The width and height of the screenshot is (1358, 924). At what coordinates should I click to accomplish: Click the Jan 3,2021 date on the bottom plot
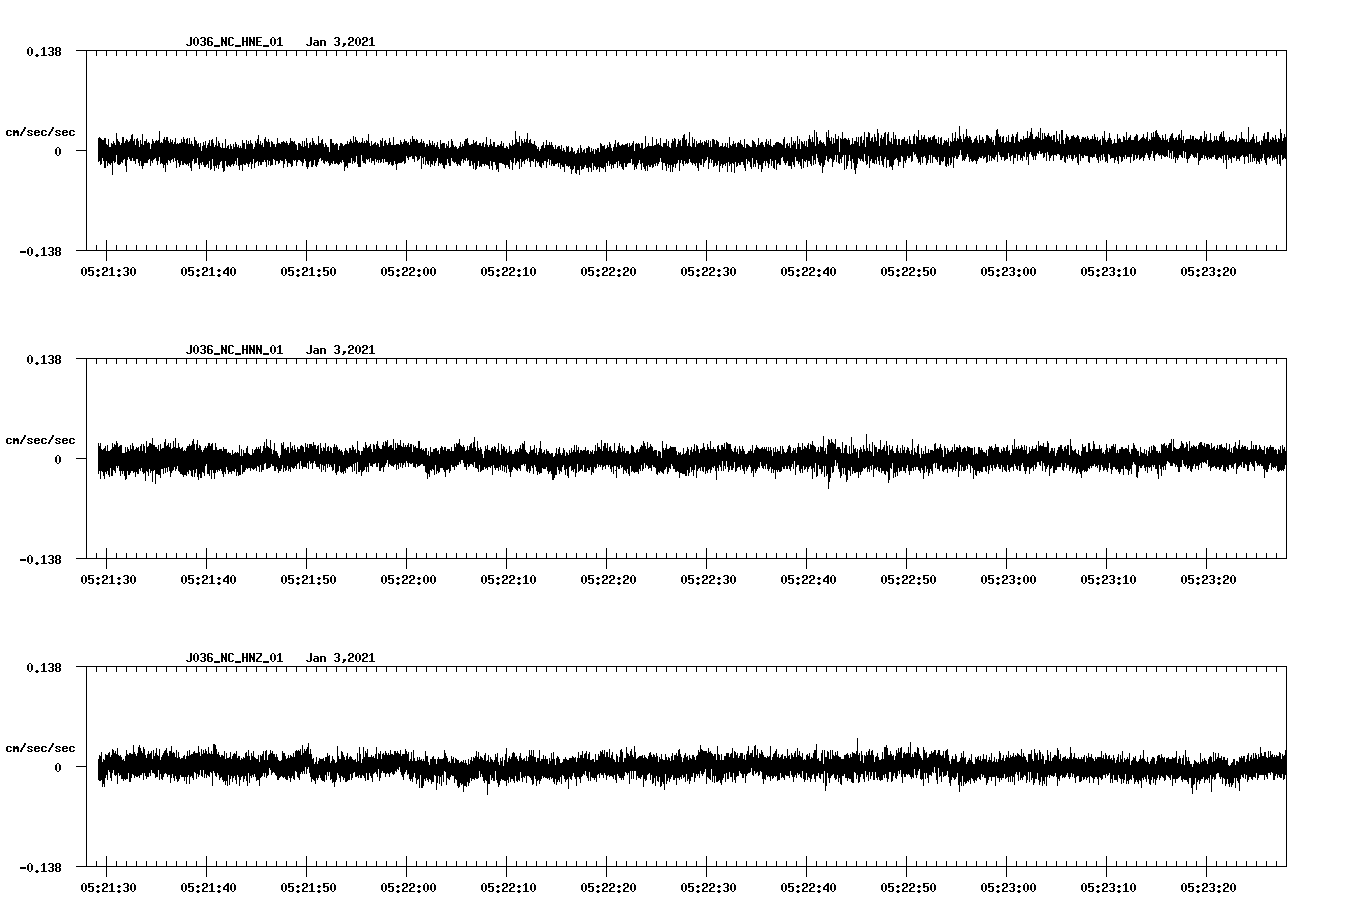[342, 657]
